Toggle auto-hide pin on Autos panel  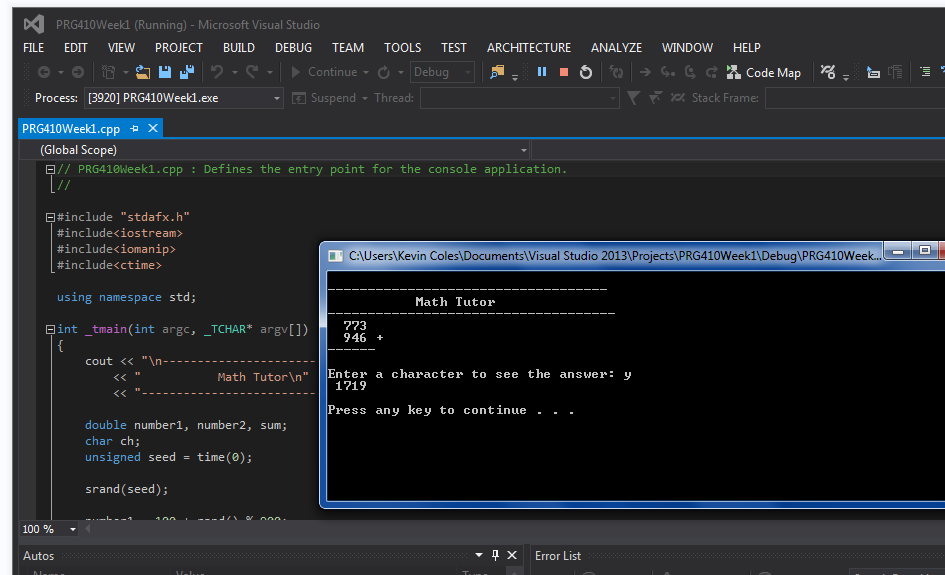click(x=495, y=555)
